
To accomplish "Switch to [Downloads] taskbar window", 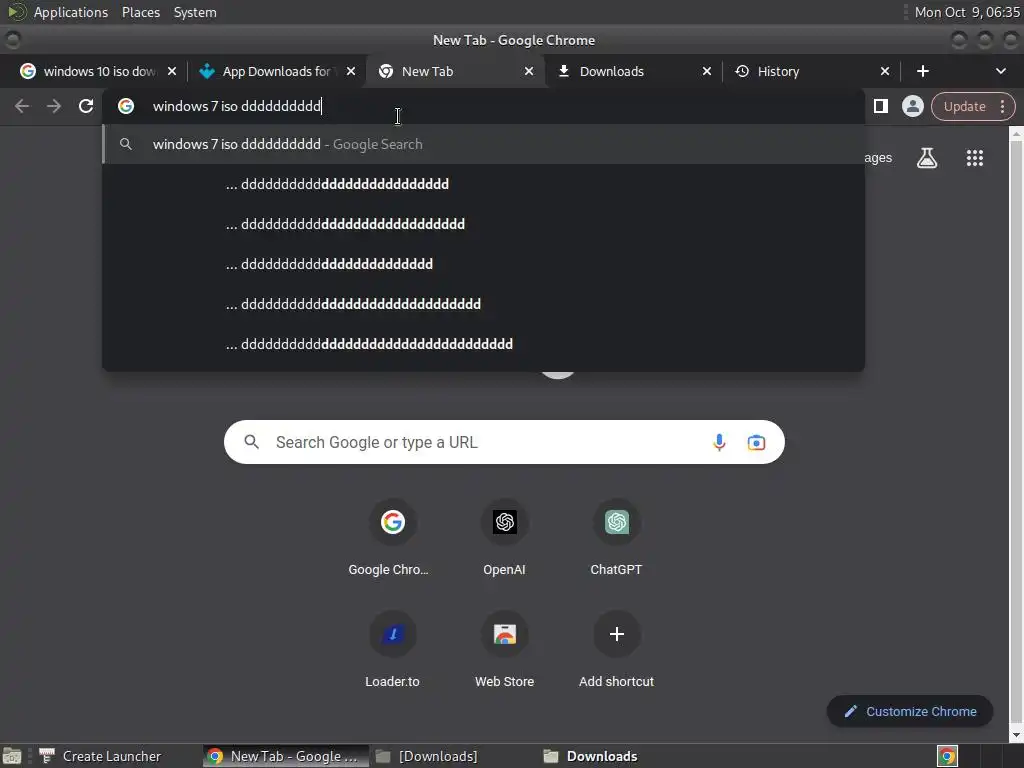I will pyautogui.click(x=428, y=756).
